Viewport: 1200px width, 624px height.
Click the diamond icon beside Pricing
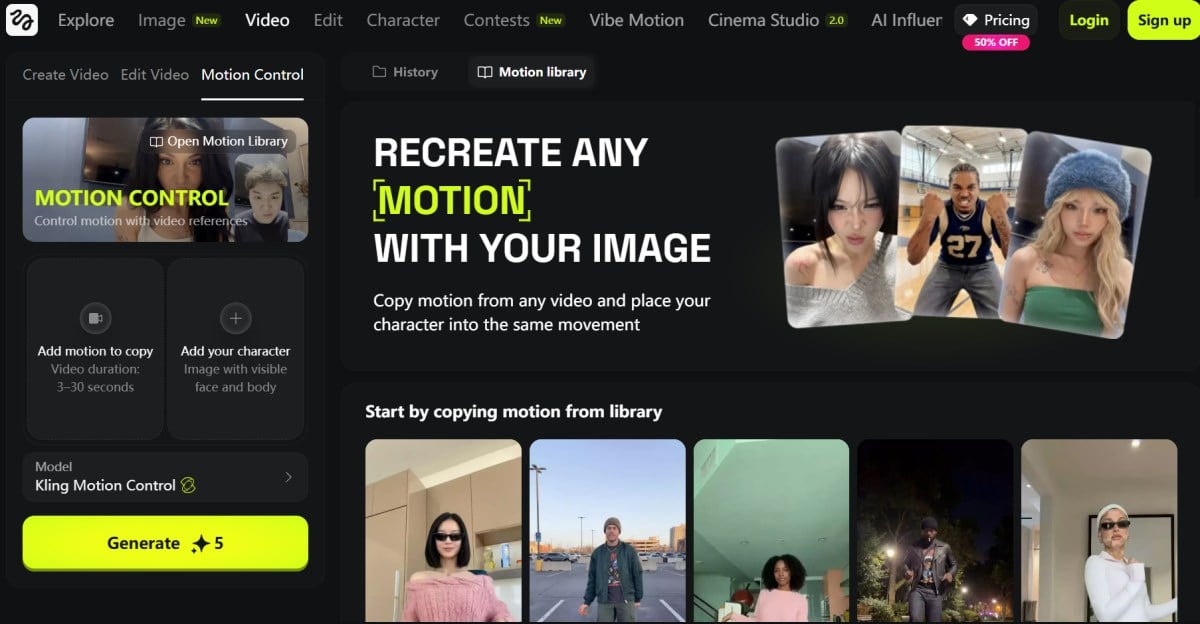[970, 20]
